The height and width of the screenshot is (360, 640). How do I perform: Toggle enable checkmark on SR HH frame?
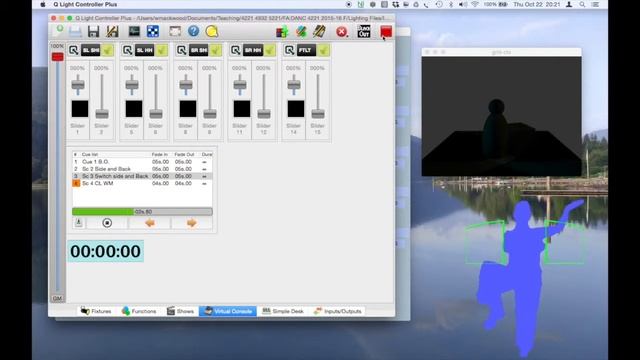(270, 50)
